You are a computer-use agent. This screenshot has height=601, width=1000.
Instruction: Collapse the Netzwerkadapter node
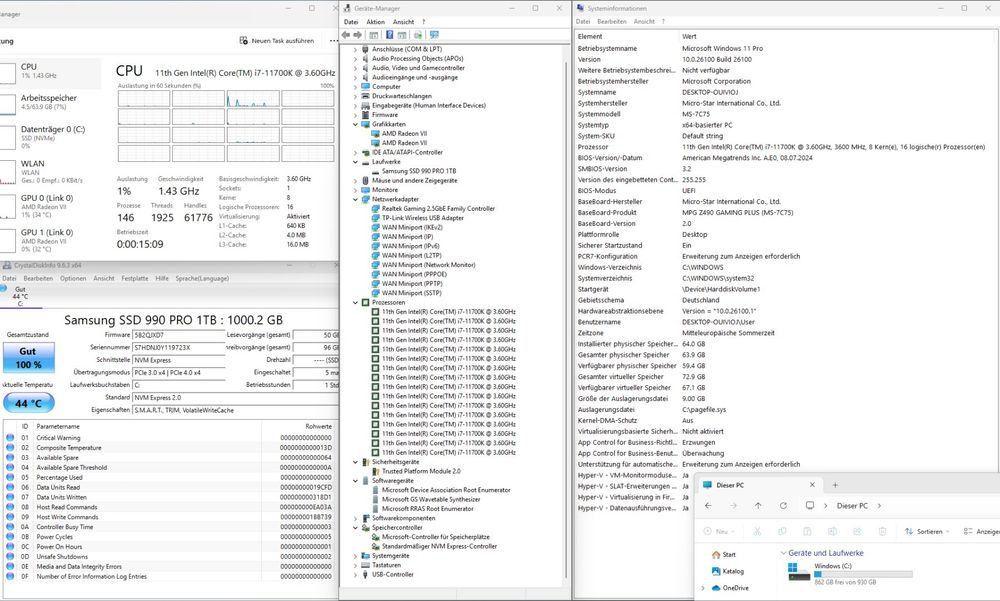coord(355,199)
